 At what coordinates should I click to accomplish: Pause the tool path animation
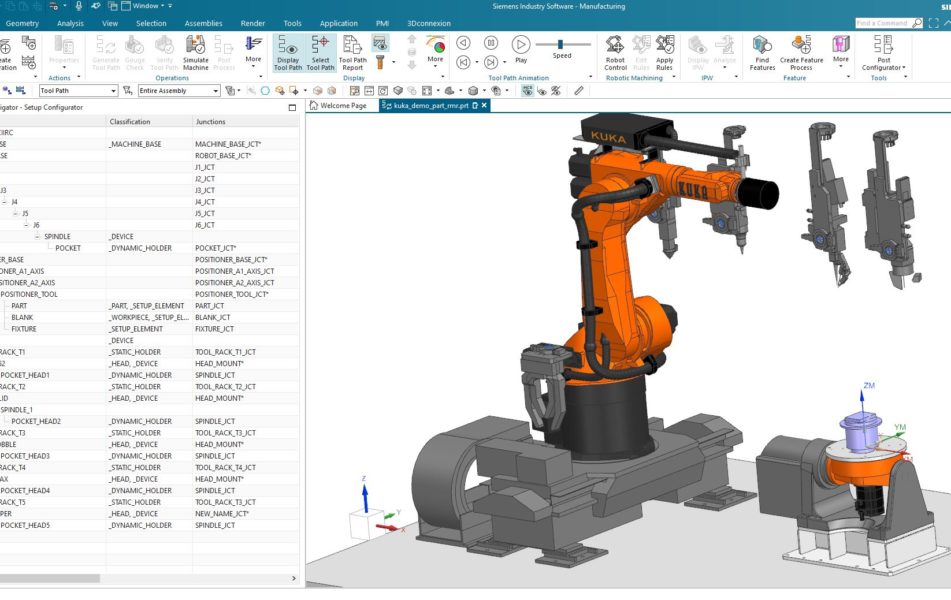491,42
